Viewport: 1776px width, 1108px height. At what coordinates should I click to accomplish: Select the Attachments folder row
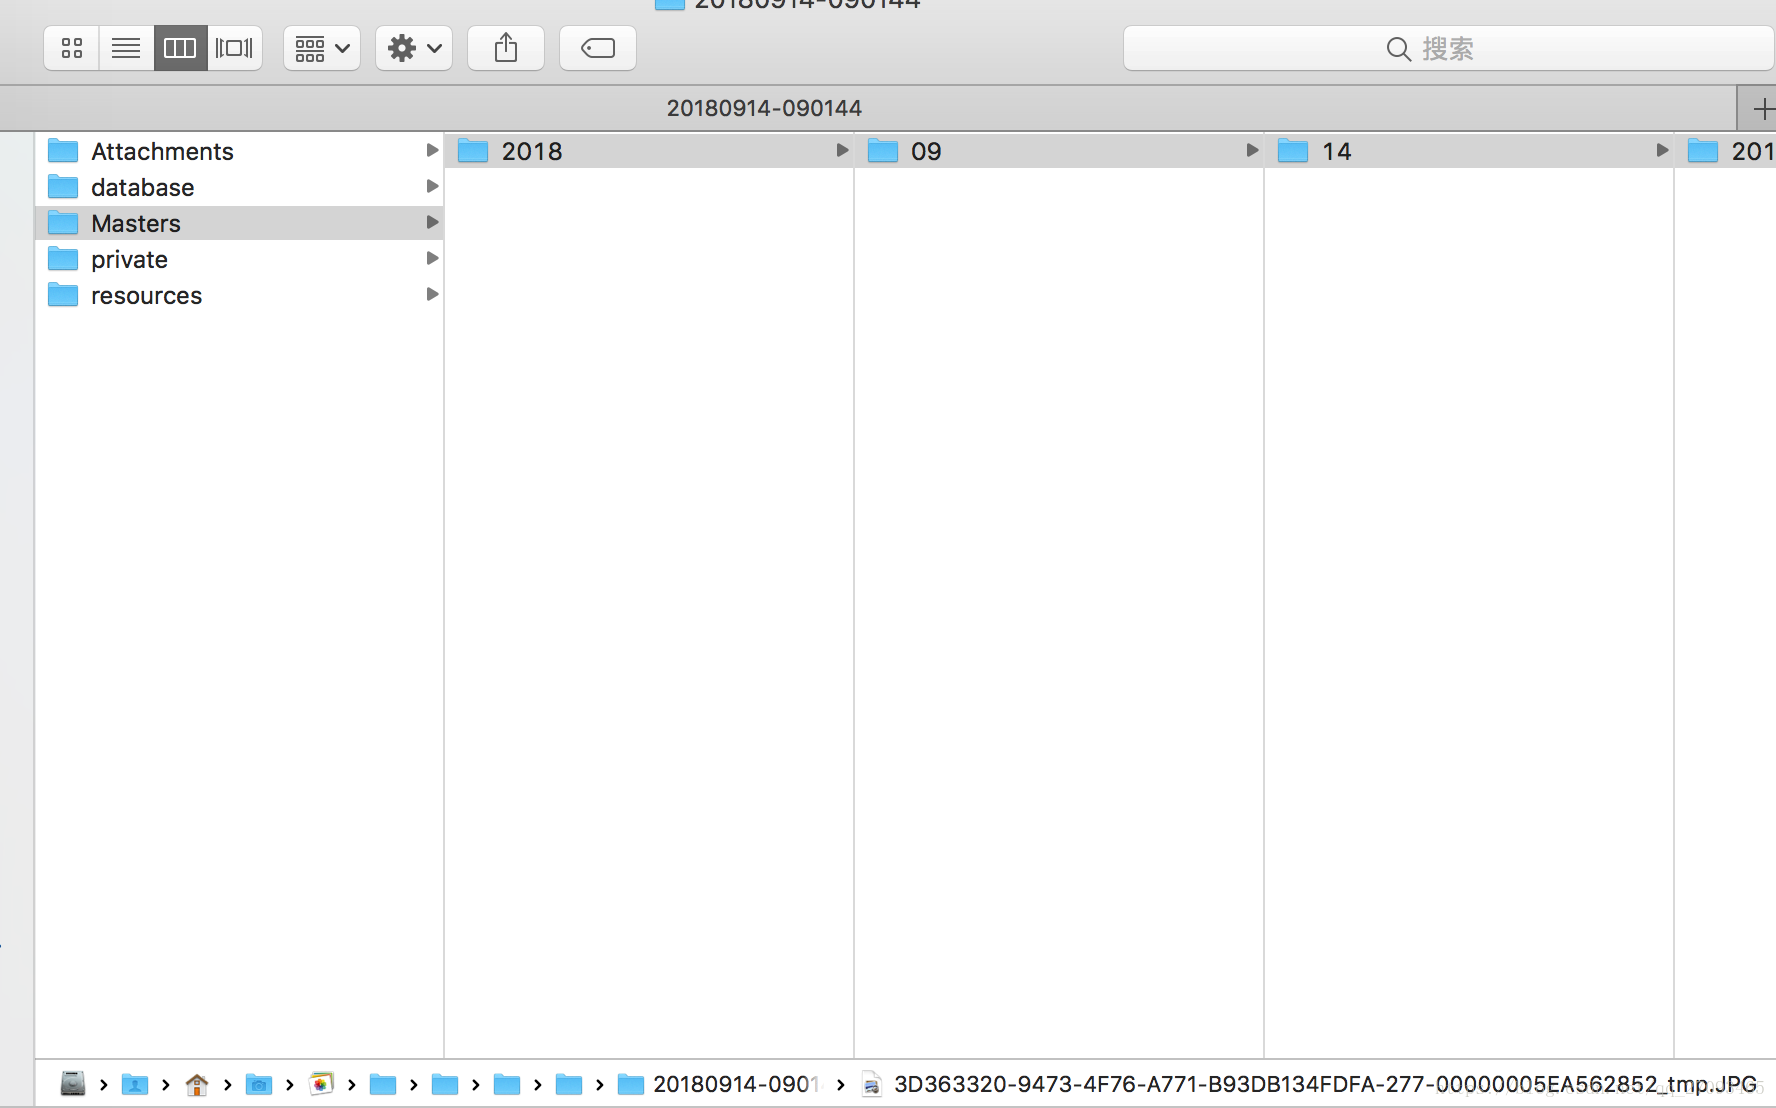[x=240, y=151]
